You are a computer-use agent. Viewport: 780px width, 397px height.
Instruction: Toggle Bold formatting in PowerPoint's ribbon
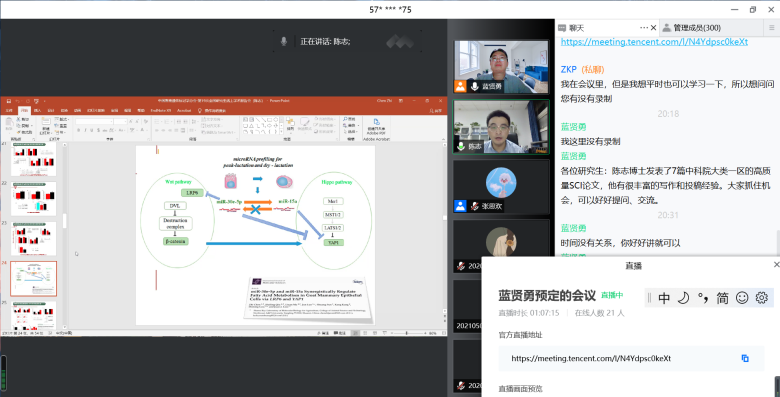[x=79, y=130]
